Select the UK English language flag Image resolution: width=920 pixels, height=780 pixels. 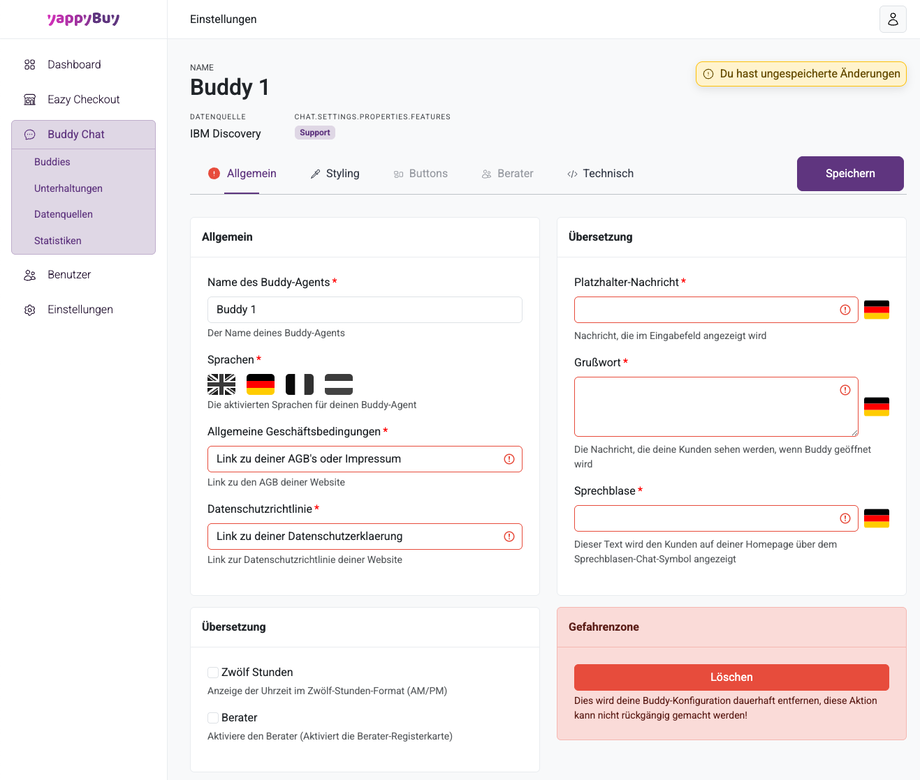221,384
